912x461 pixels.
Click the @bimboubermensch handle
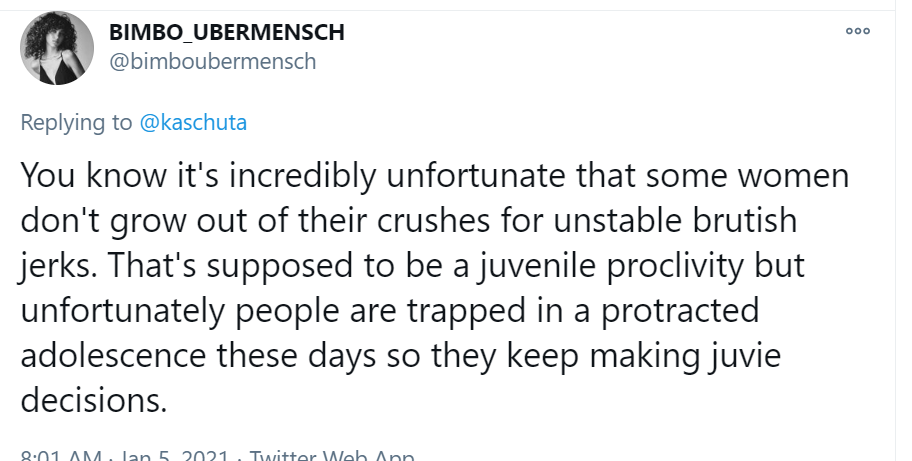click(x=212, y=62)
